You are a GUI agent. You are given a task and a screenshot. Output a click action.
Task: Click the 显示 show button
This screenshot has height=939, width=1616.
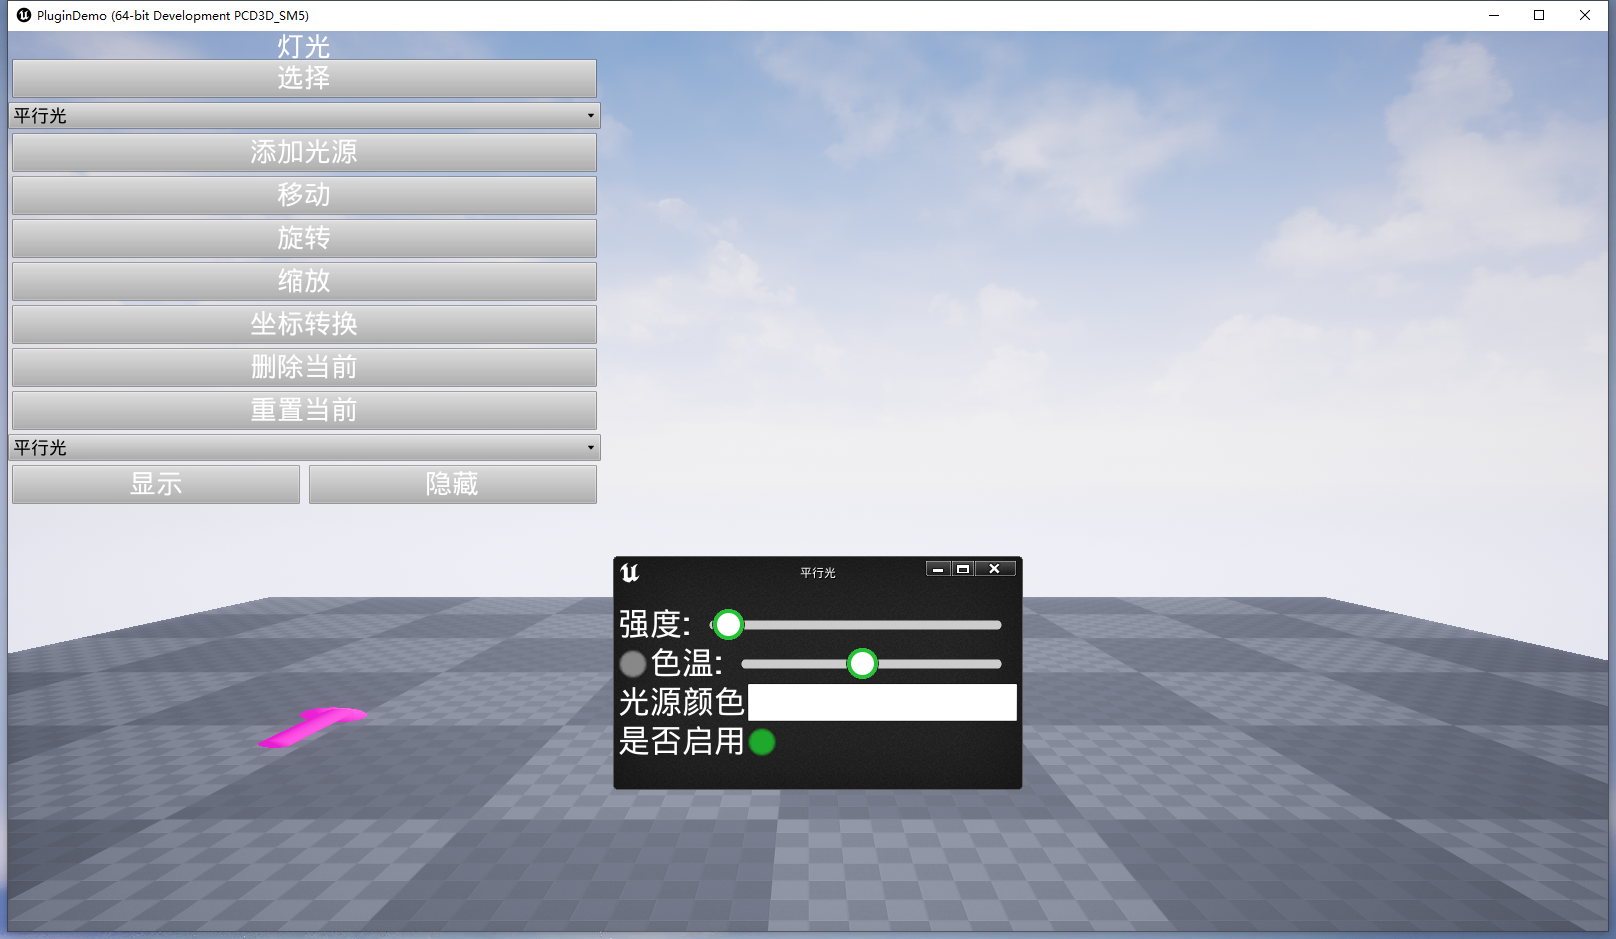click(x=155, y=484)
